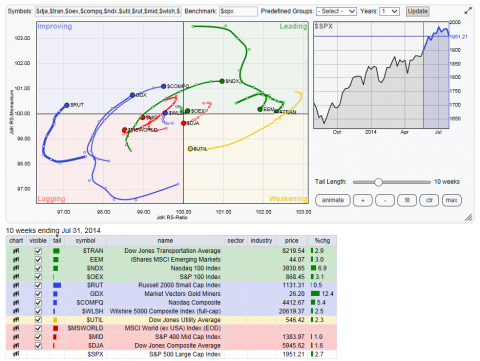Open chart icon for $WLSH row
480x361 pixels.
click(15, 311)
